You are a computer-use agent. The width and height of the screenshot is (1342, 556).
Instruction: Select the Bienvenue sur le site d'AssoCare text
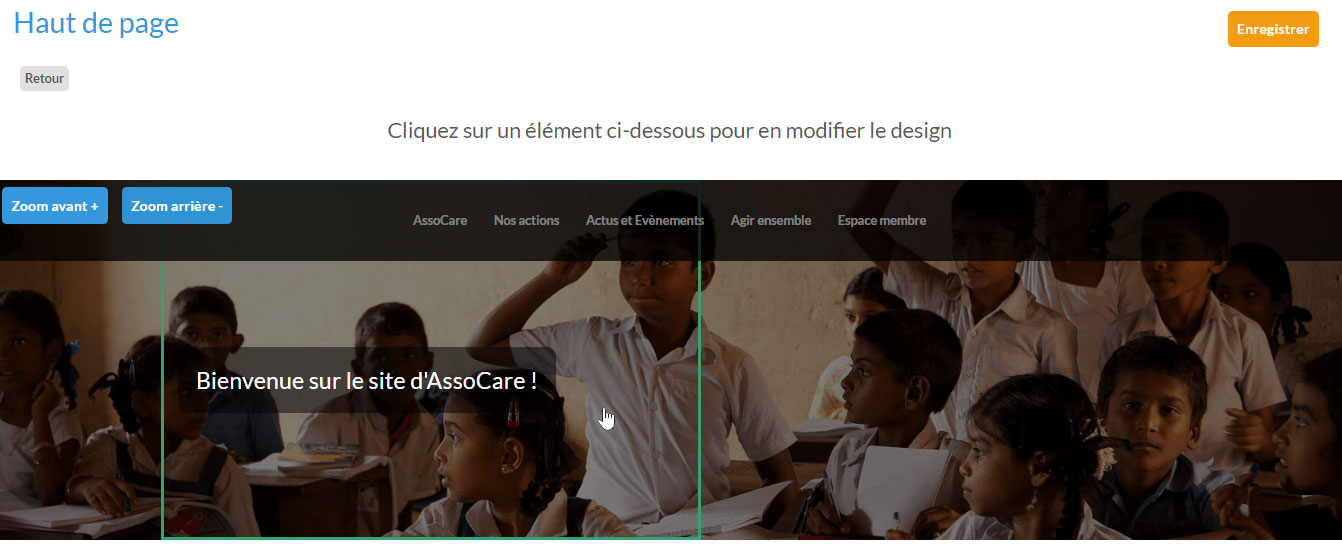click(x=366, y=380)
